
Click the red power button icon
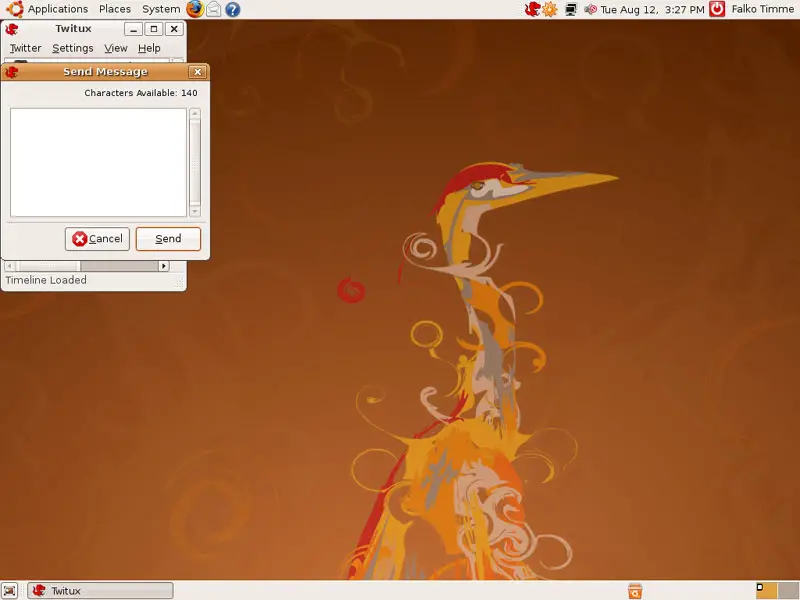pyautogui.click(x=717, y=9)
